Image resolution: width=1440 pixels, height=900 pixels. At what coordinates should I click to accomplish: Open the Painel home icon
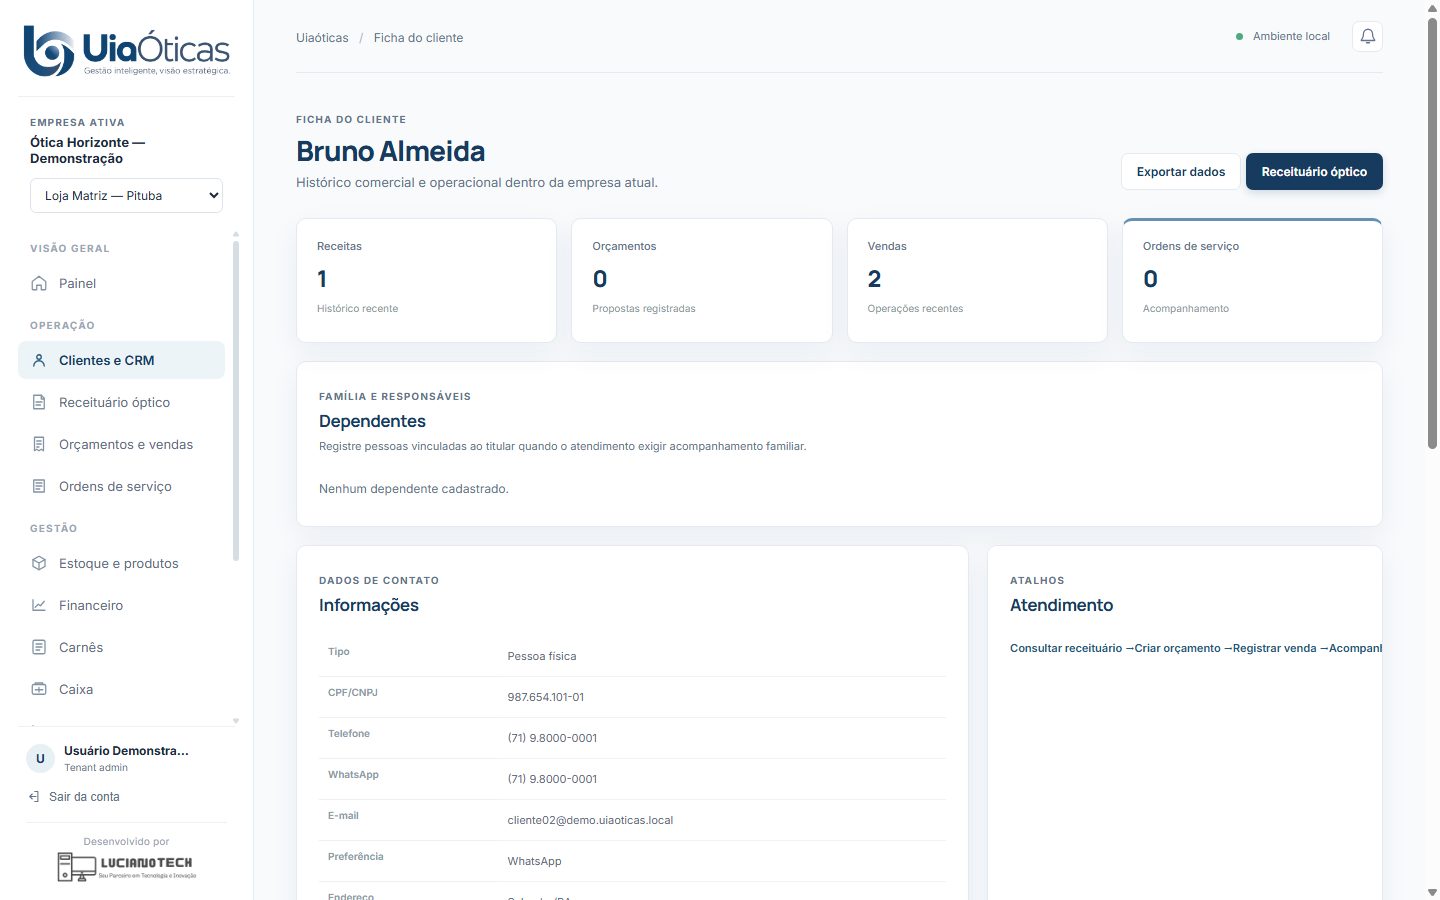39,283
